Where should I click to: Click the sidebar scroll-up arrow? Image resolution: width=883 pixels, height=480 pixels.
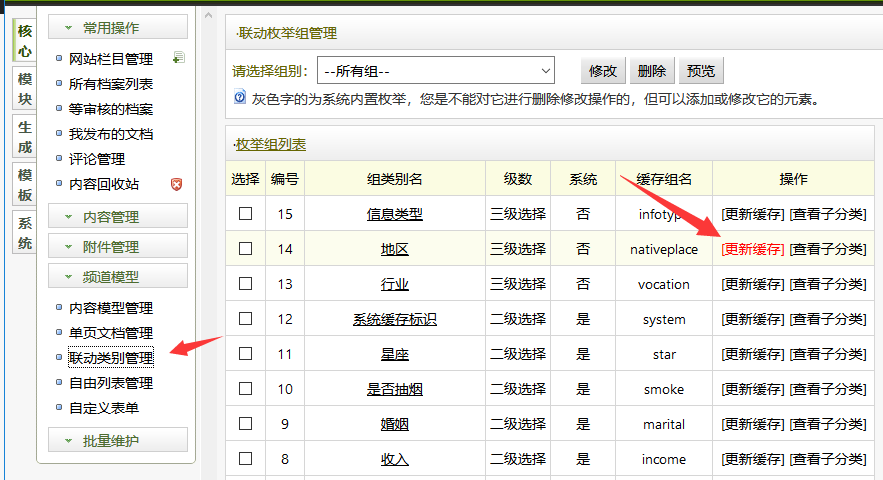pos(208,15)
